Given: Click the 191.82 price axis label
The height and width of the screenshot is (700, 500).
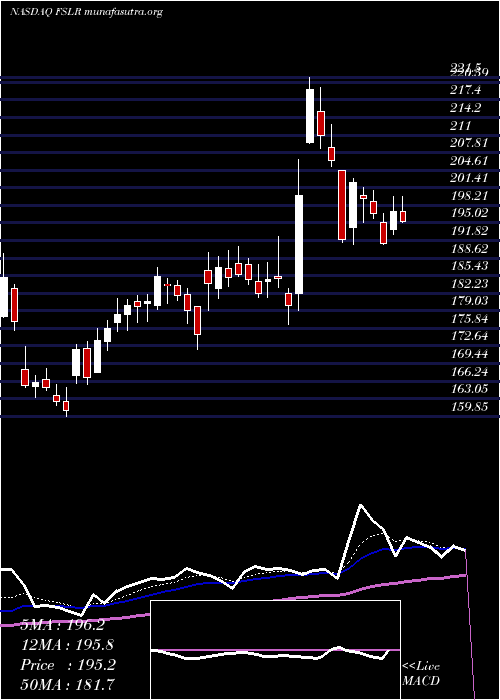Looking at the screenshot, I should point(470,231).
